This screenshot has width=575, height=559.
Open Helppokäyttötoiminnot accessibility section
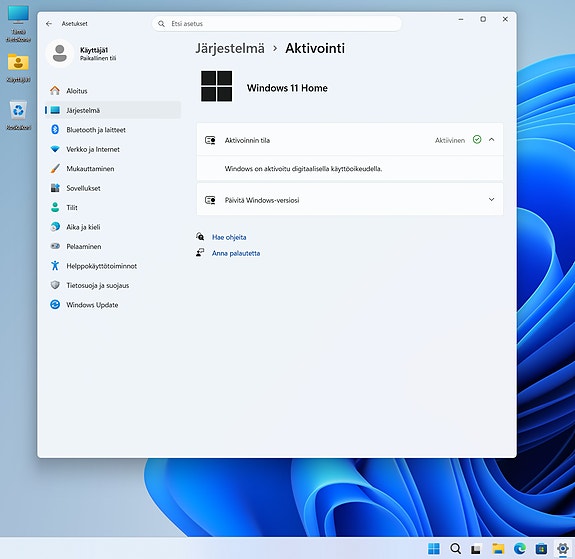[113, 266]
